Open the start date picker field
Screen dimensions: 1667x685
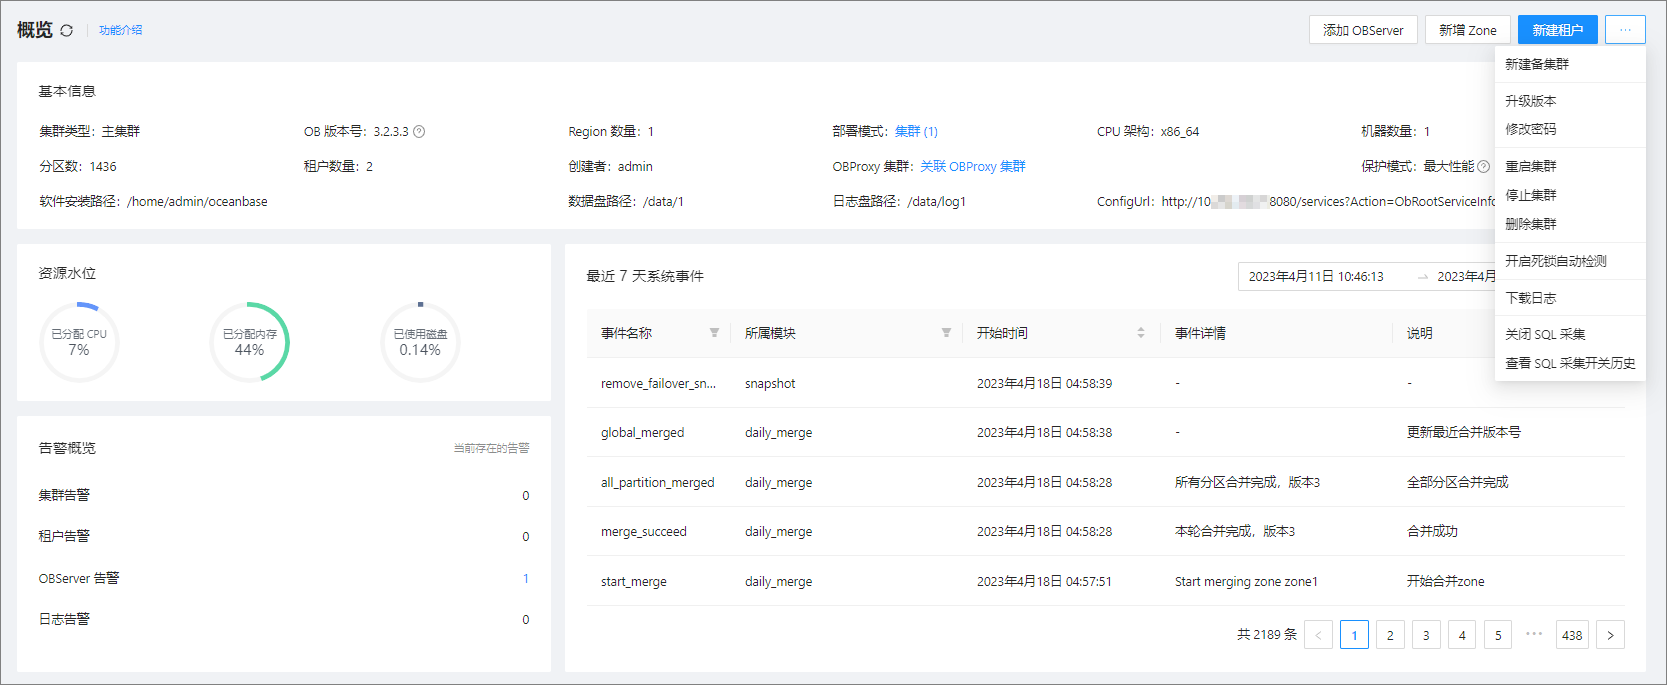1316,277
